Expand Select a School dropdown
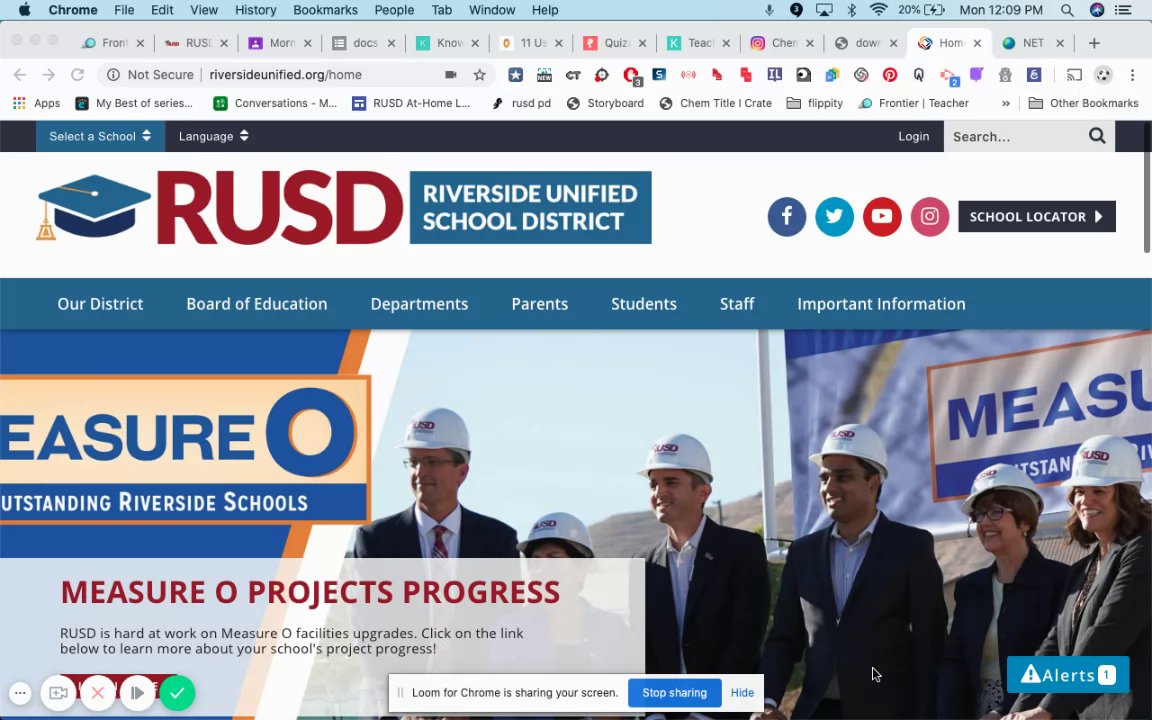The image size is (1152, 720). [x=101, y=136]
